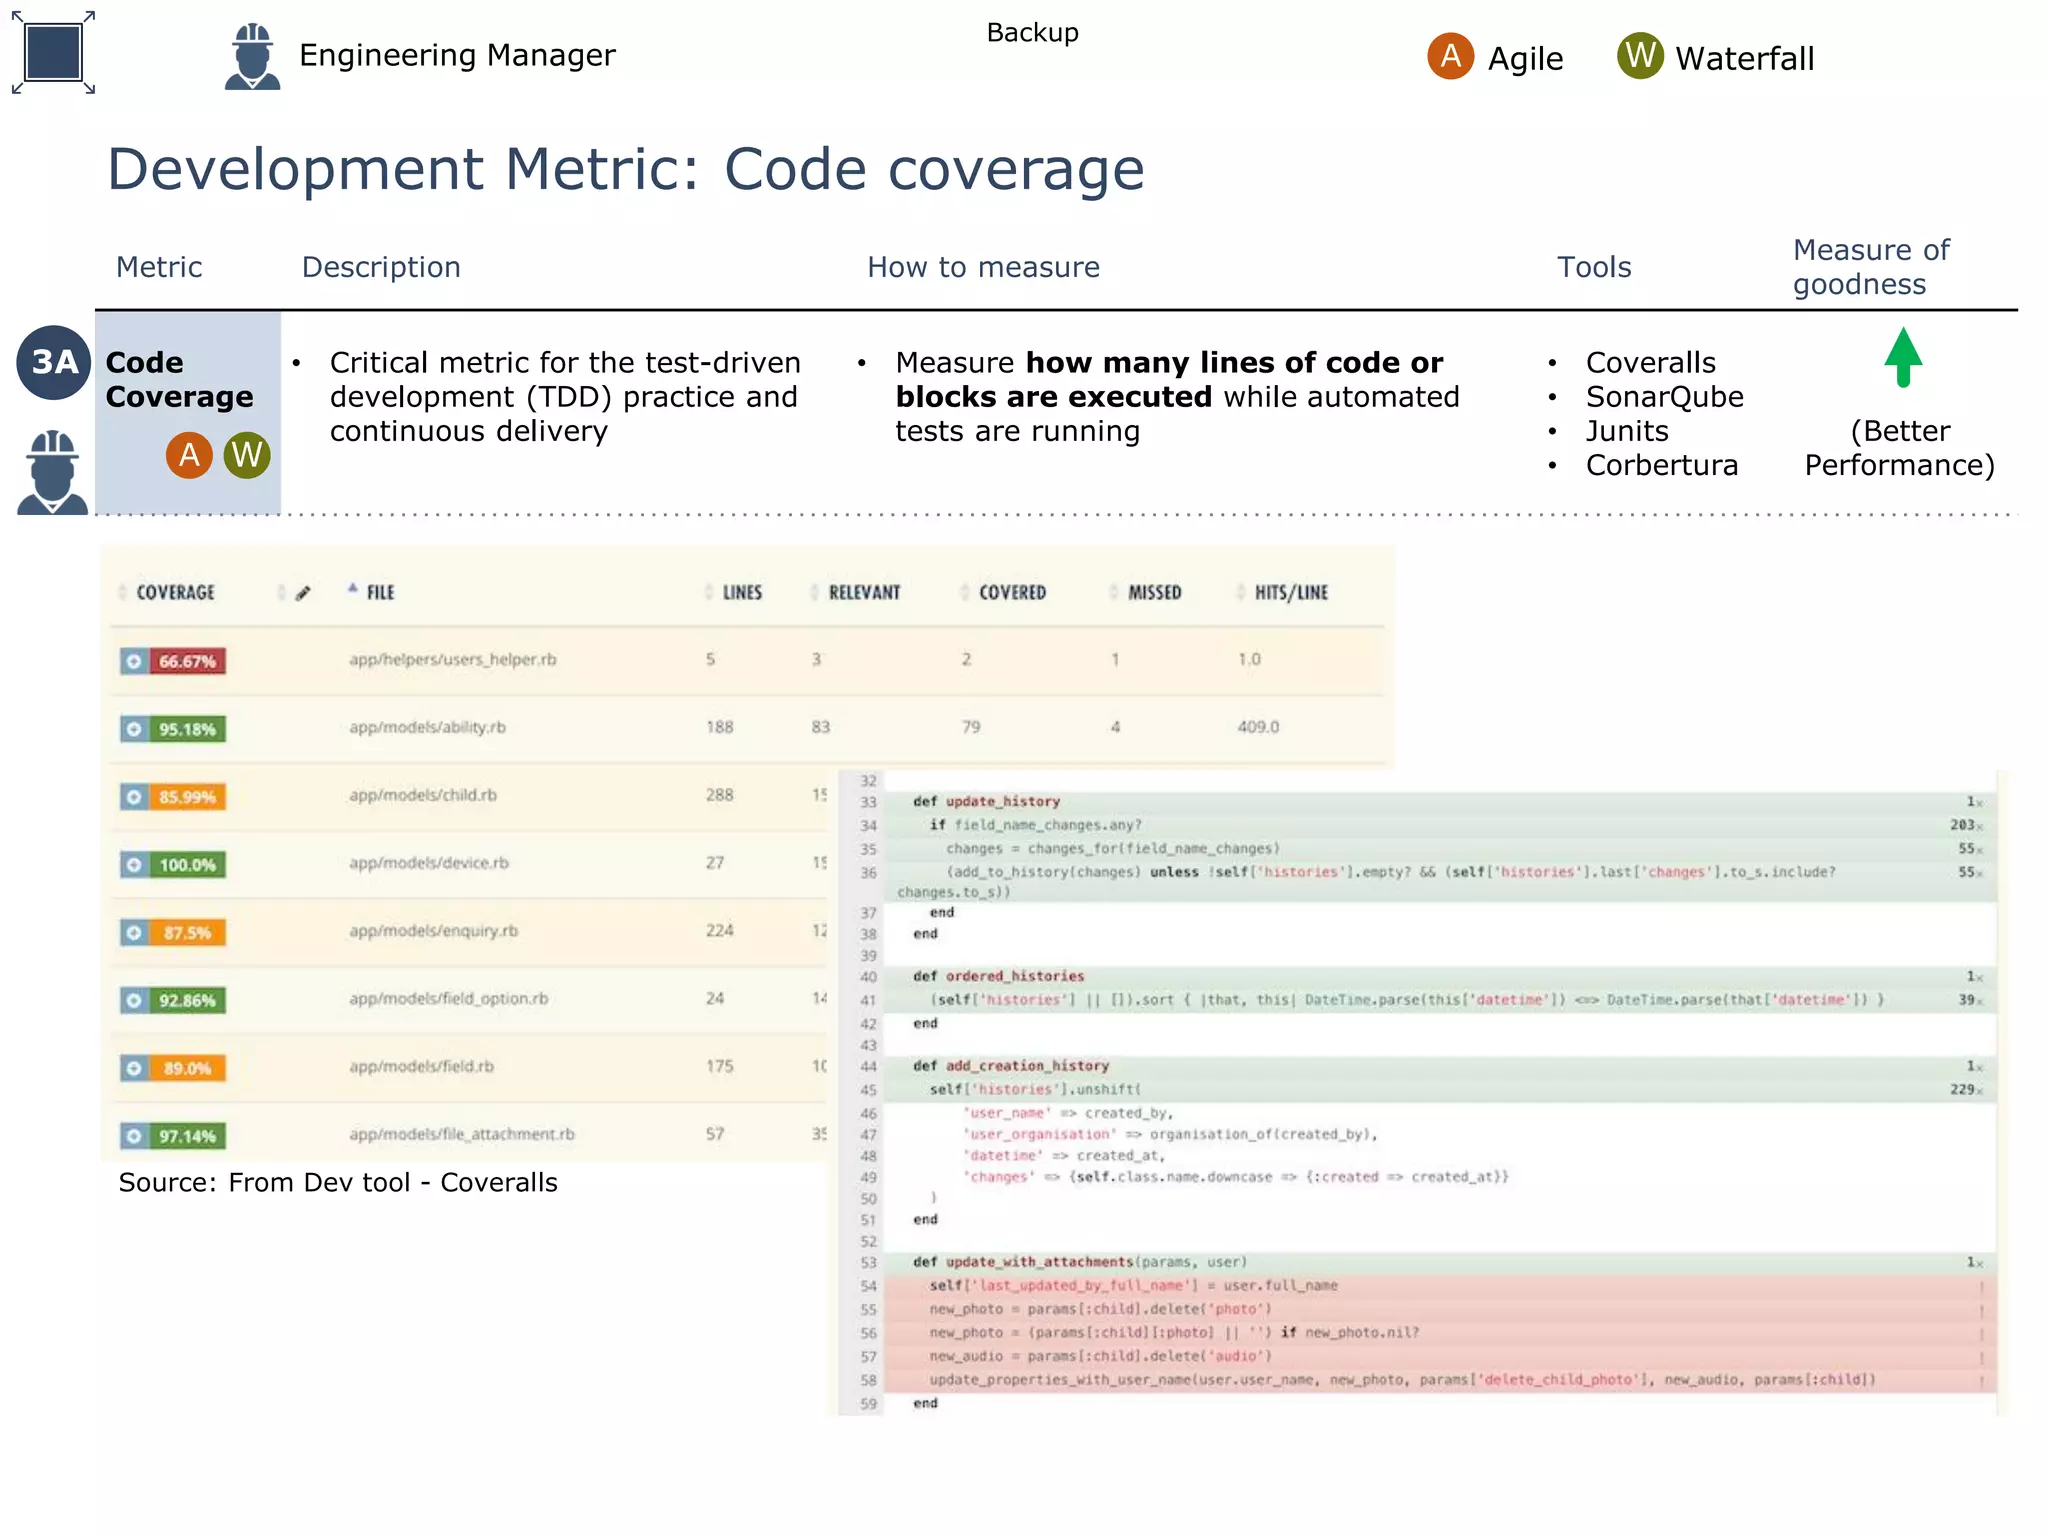Sort by the MISSED column header
This screenshot has height=1536, width=2048.
point(1154,593)
